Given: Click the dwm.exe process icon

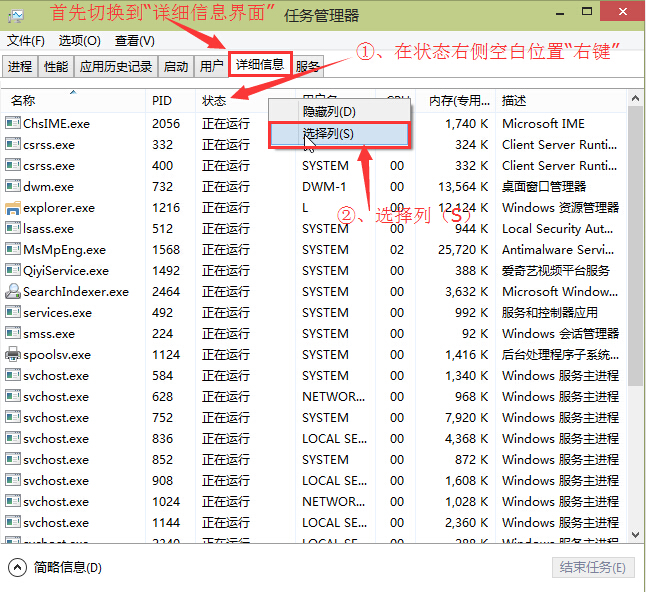Looking at the screenshot, I should click(13, 187).
